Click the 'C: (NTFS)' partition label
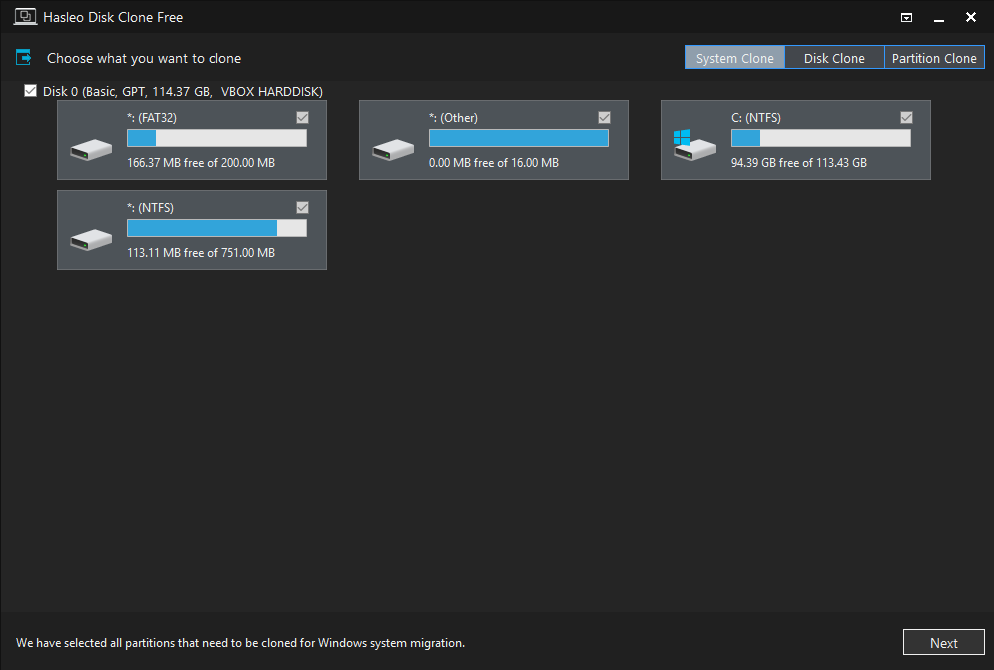This screenshot has height=670, width=994. click(756, 118)
